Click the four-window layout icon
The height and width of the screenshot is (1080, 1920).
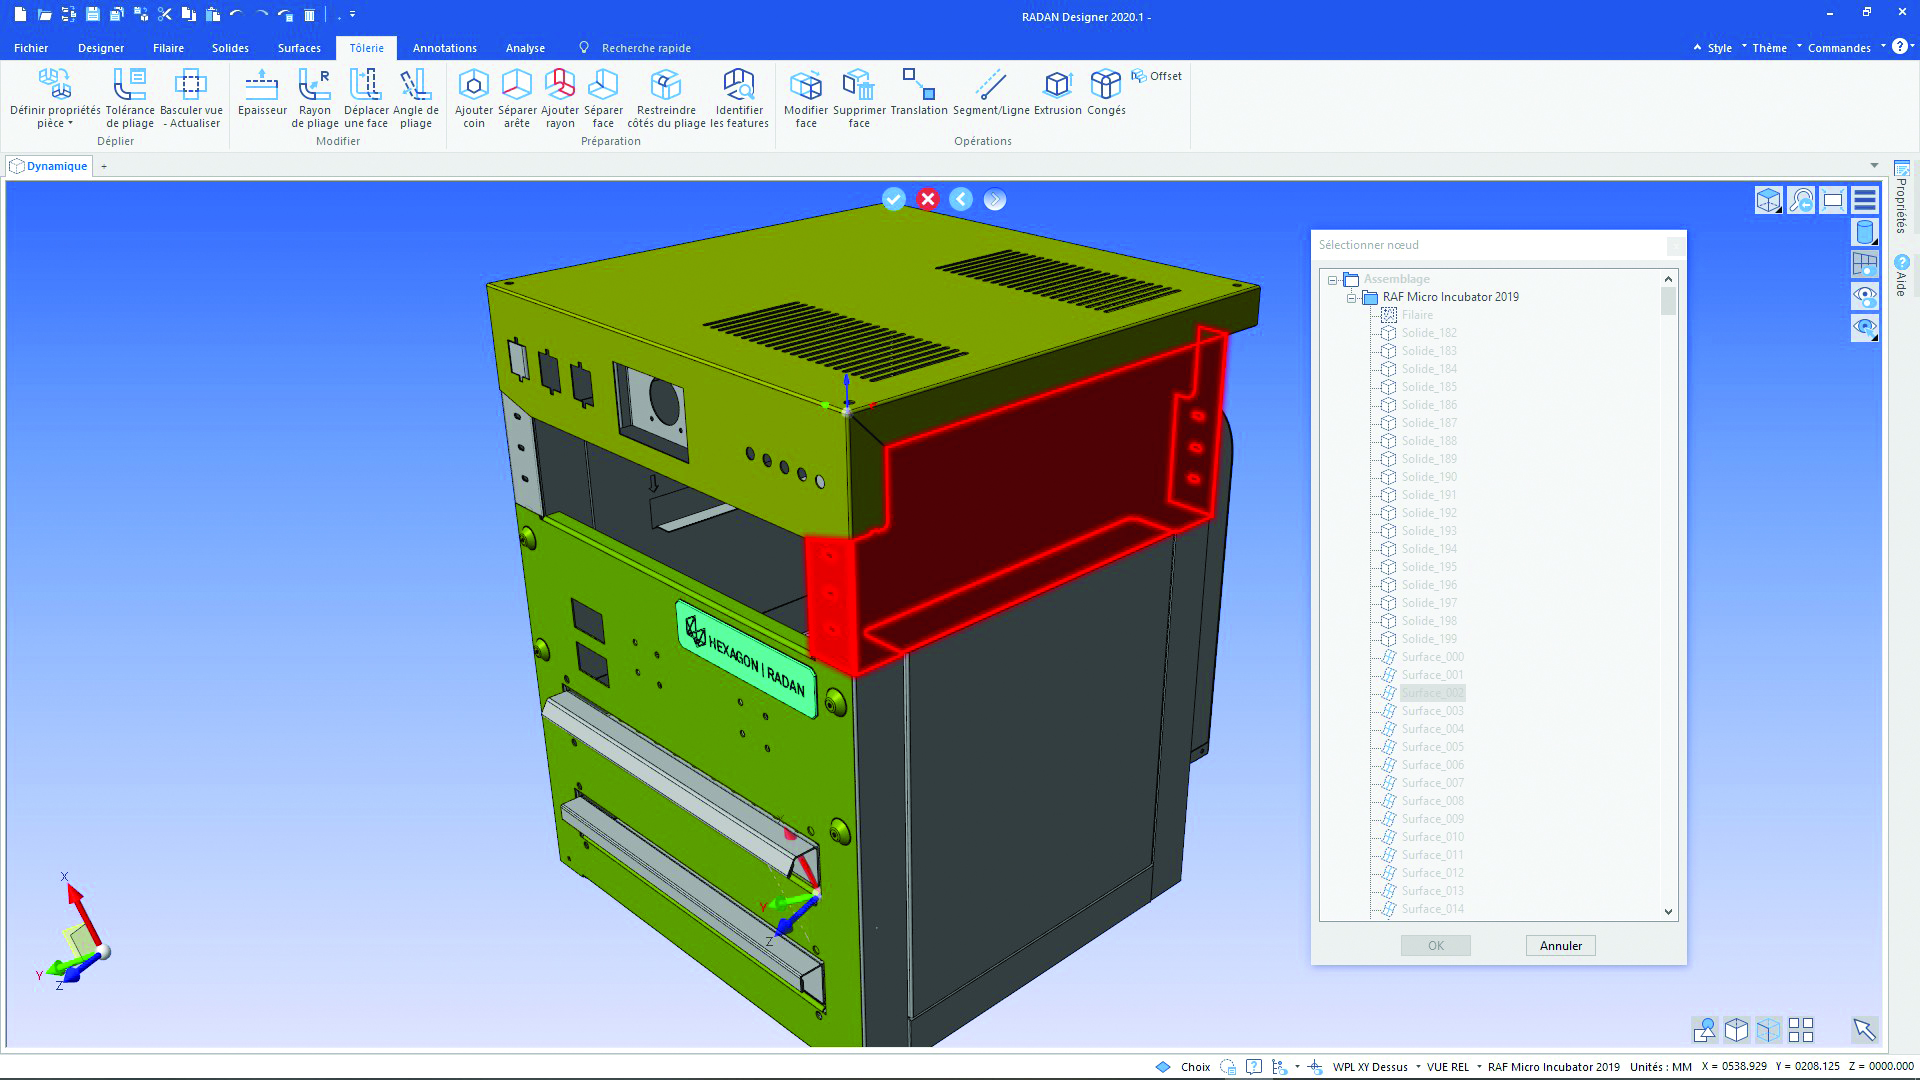click(1801, 1029)
